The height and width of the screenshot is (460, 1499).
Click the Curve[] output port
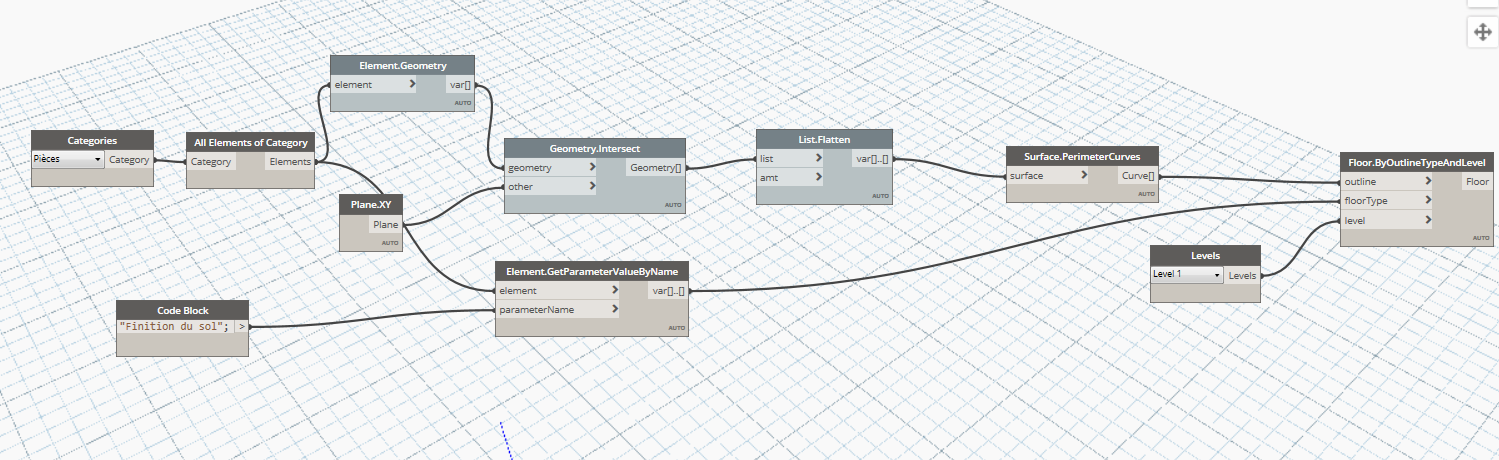[x=1137, y=176]
